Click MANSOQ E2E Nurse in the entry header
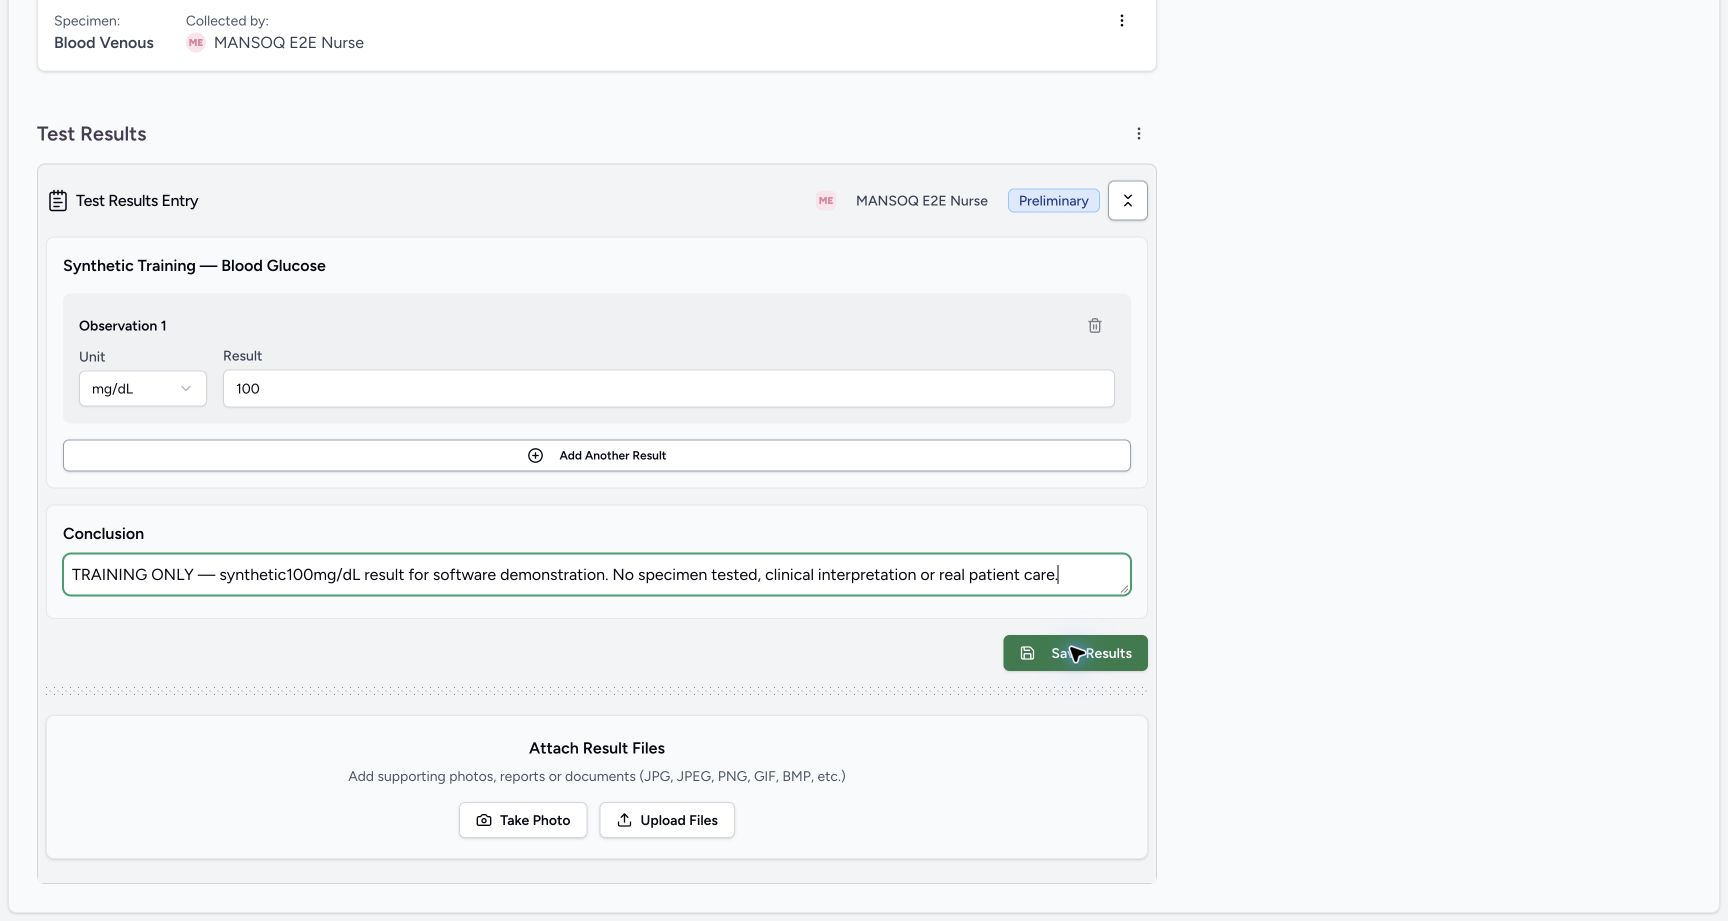The height and width of the screenshot is (921, 1728). click(922, 201)
